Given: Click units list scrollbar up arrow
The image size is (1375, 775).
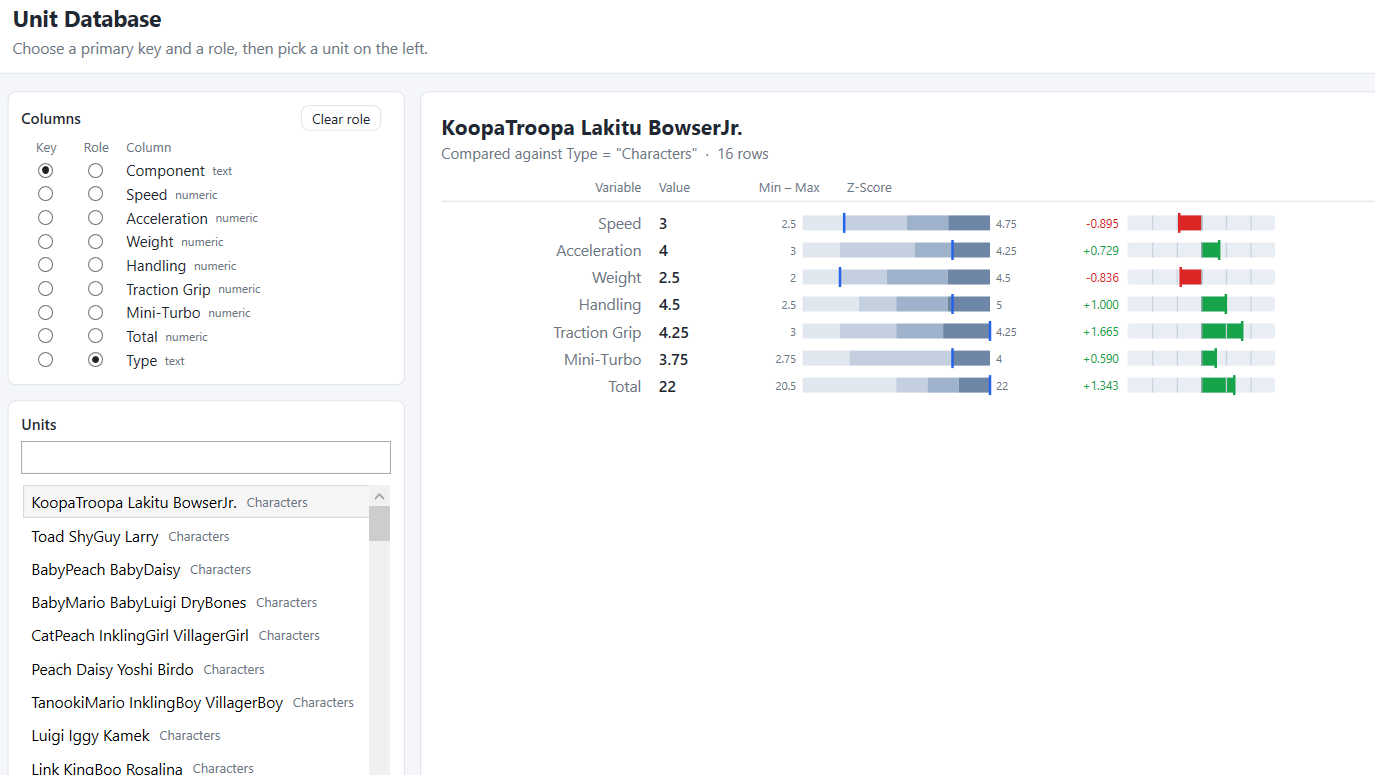Looking at the screenshot, I should click(379, 496).
